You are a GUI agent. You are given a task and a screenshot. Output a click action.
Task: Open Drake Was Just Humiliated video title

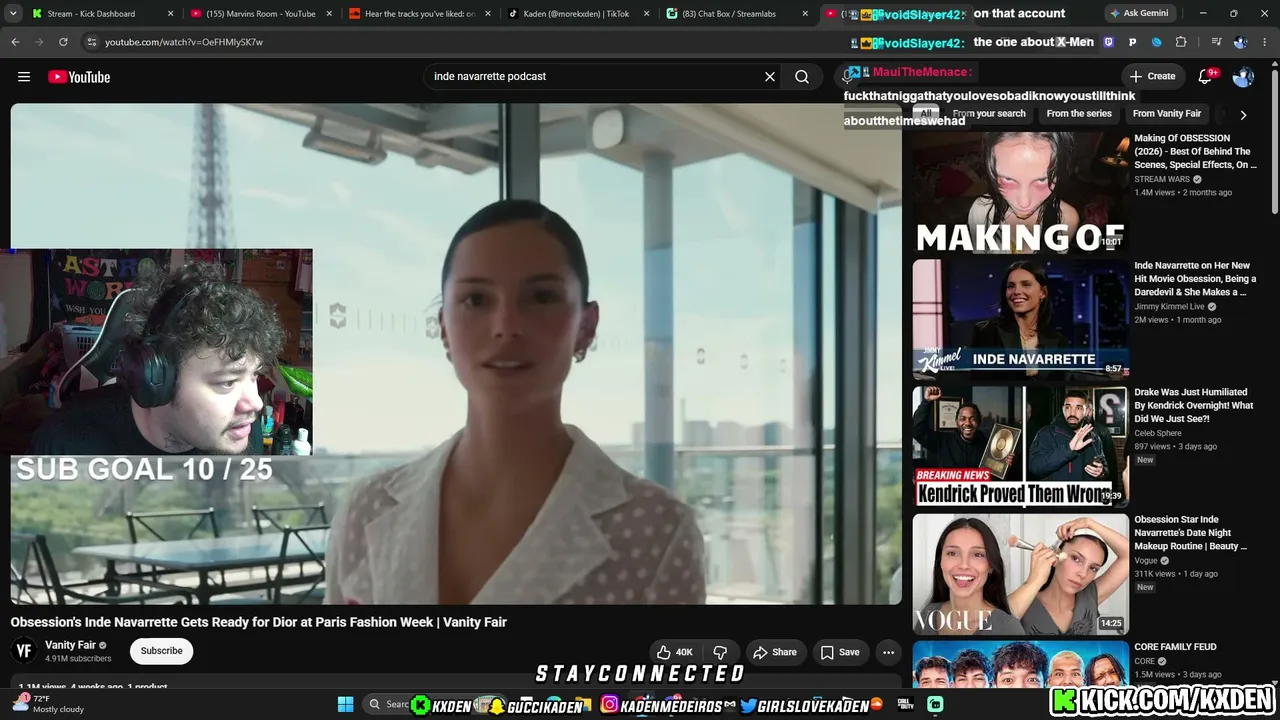tap(1193, 405)
